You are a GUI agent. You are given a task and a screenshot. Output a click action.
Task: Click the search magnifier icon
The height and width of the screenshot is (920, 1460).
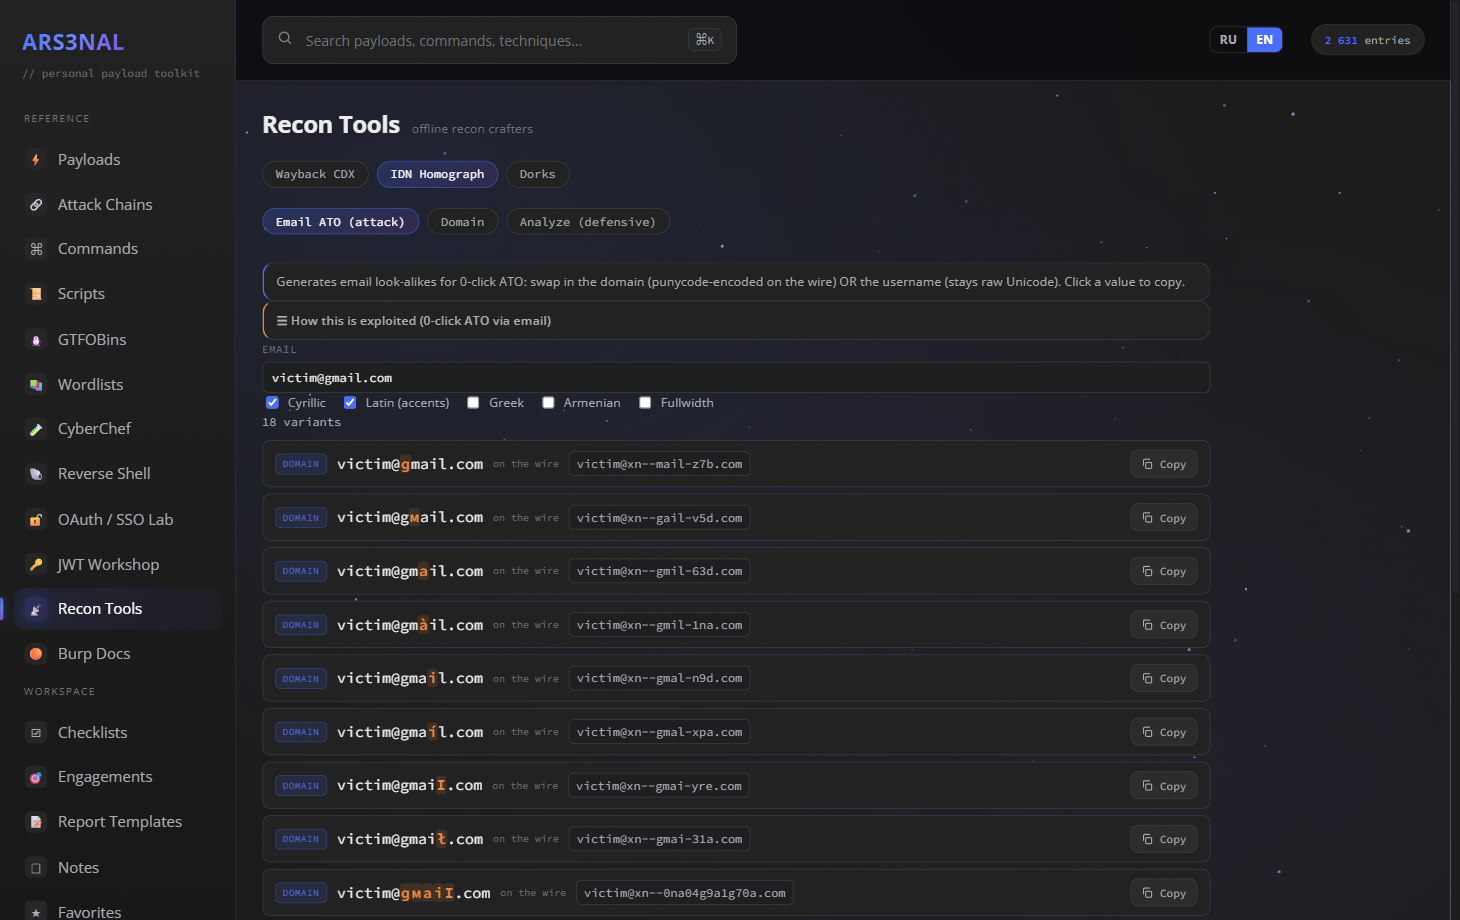(x=285, y=39)
